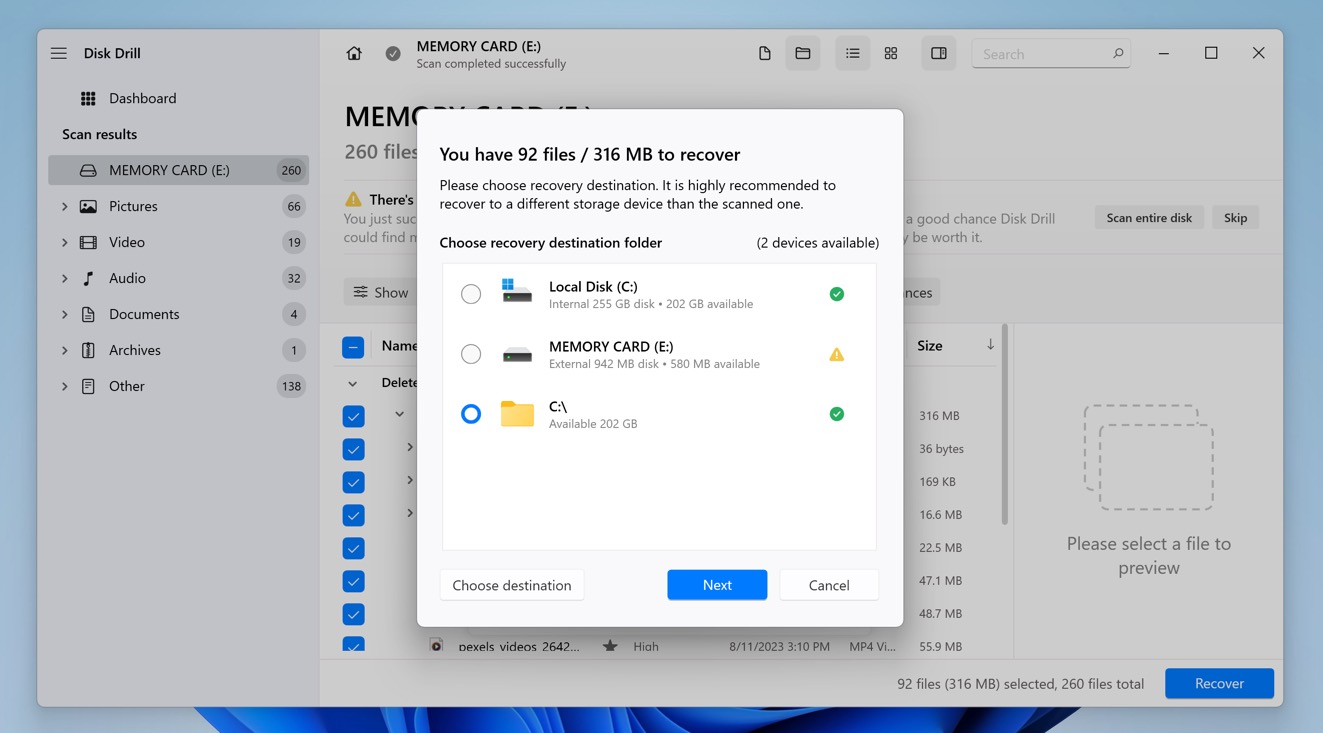Click the file list vertical scrollbar
This screenshot has width=1323, height=733.
[x=1004, y=425]
